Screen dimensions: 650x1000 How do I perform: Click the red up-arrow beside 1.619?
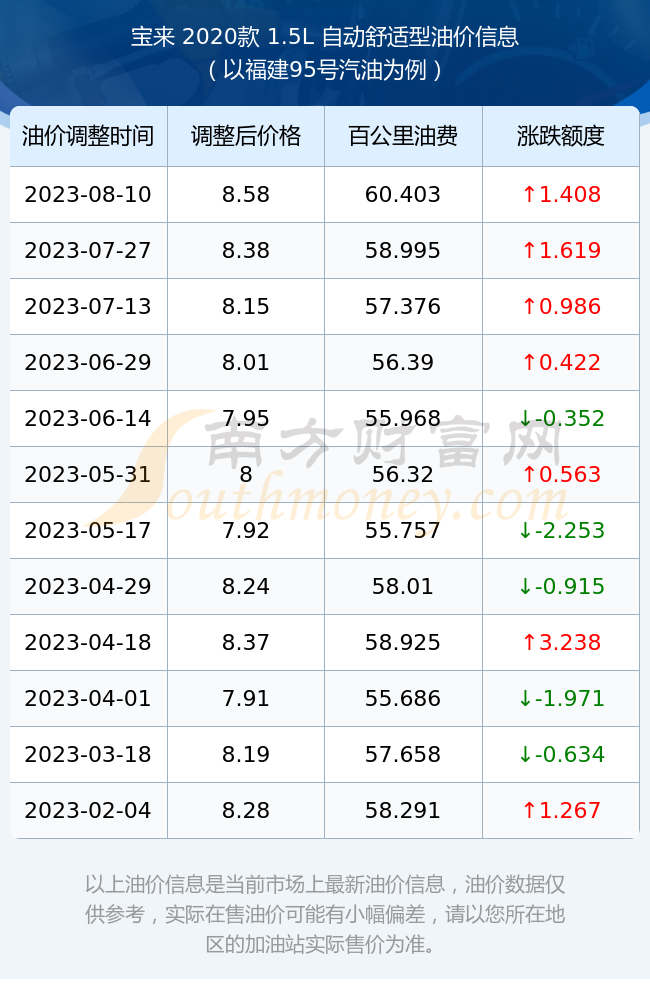[x=529, y=250]
